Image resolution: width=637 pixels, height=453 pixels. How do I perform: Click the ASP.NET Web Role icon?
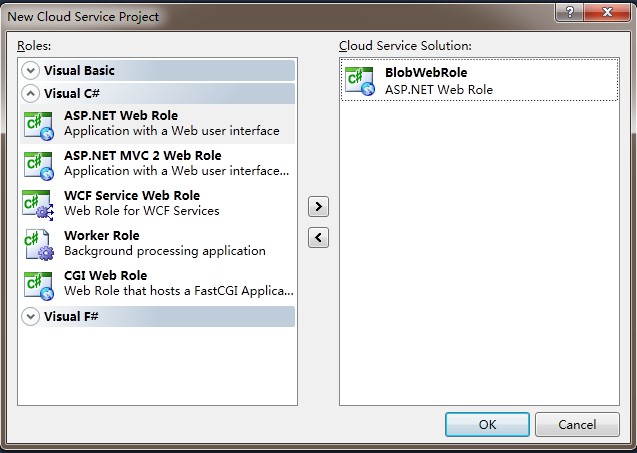[38, 123]
